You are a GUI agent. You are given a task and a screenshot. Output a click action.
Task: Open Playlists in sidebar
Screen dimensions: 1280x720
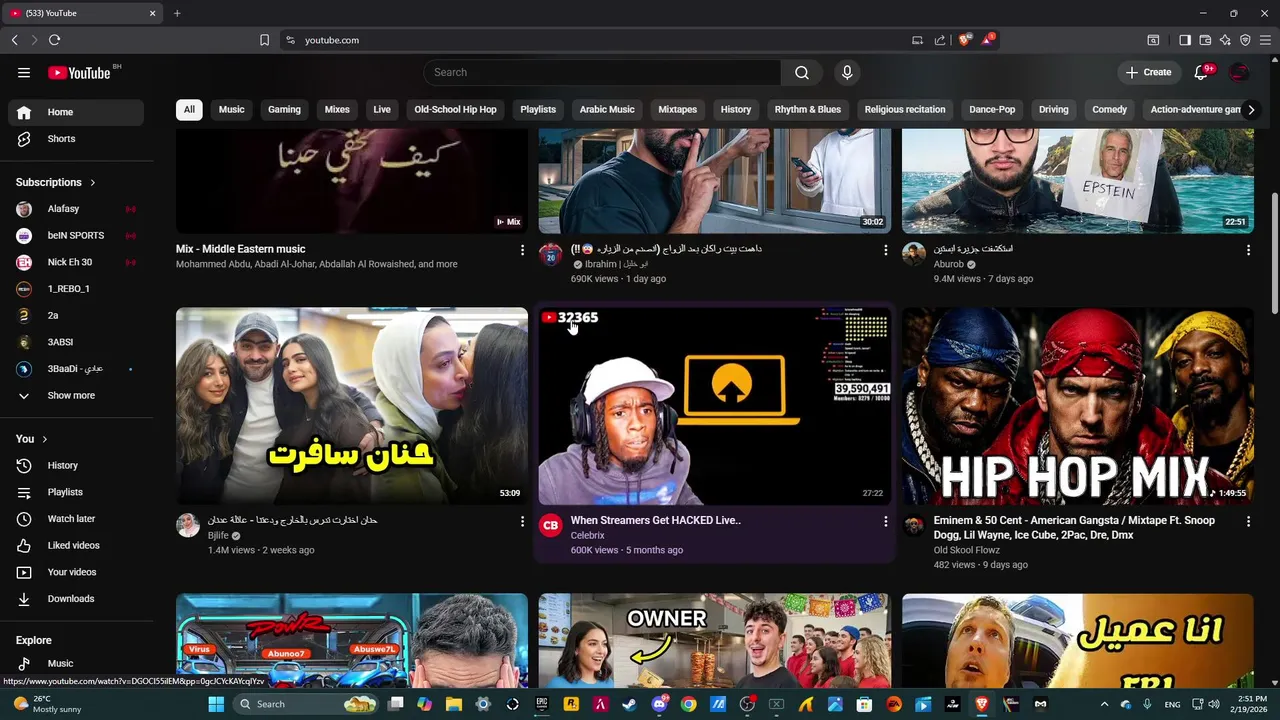(76, 492)
